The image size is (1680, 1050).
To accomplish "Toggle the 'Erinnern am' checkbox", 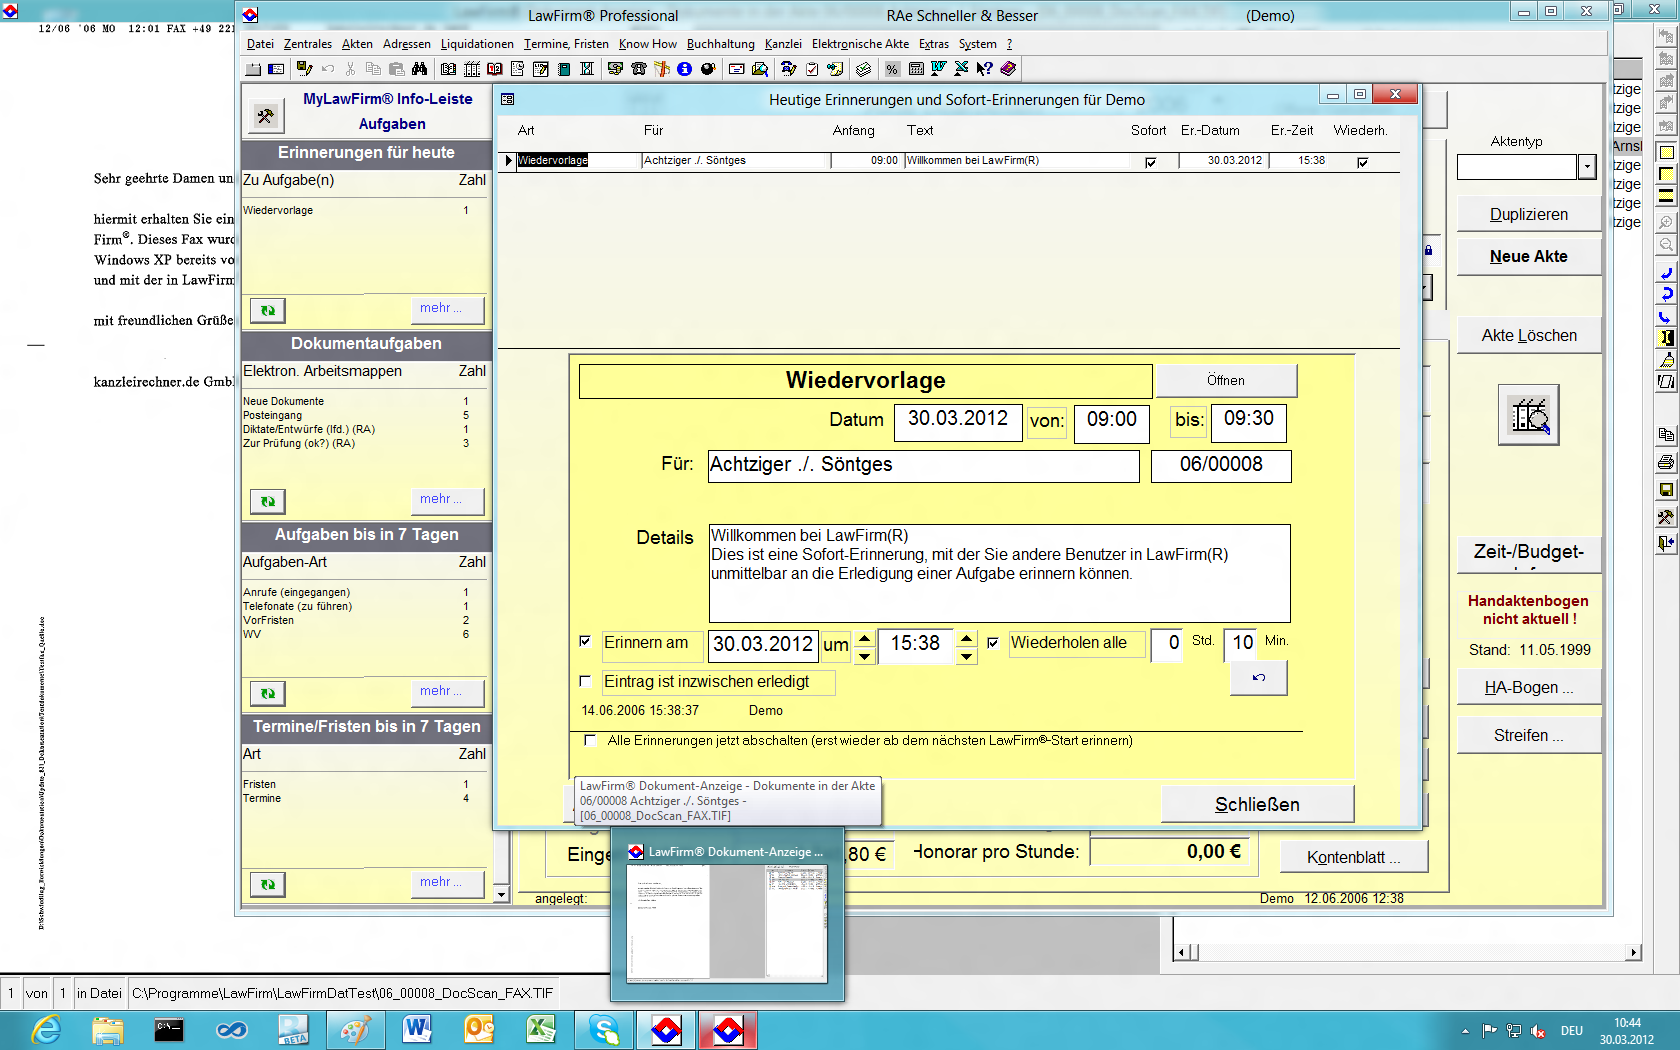I will 586,642.
